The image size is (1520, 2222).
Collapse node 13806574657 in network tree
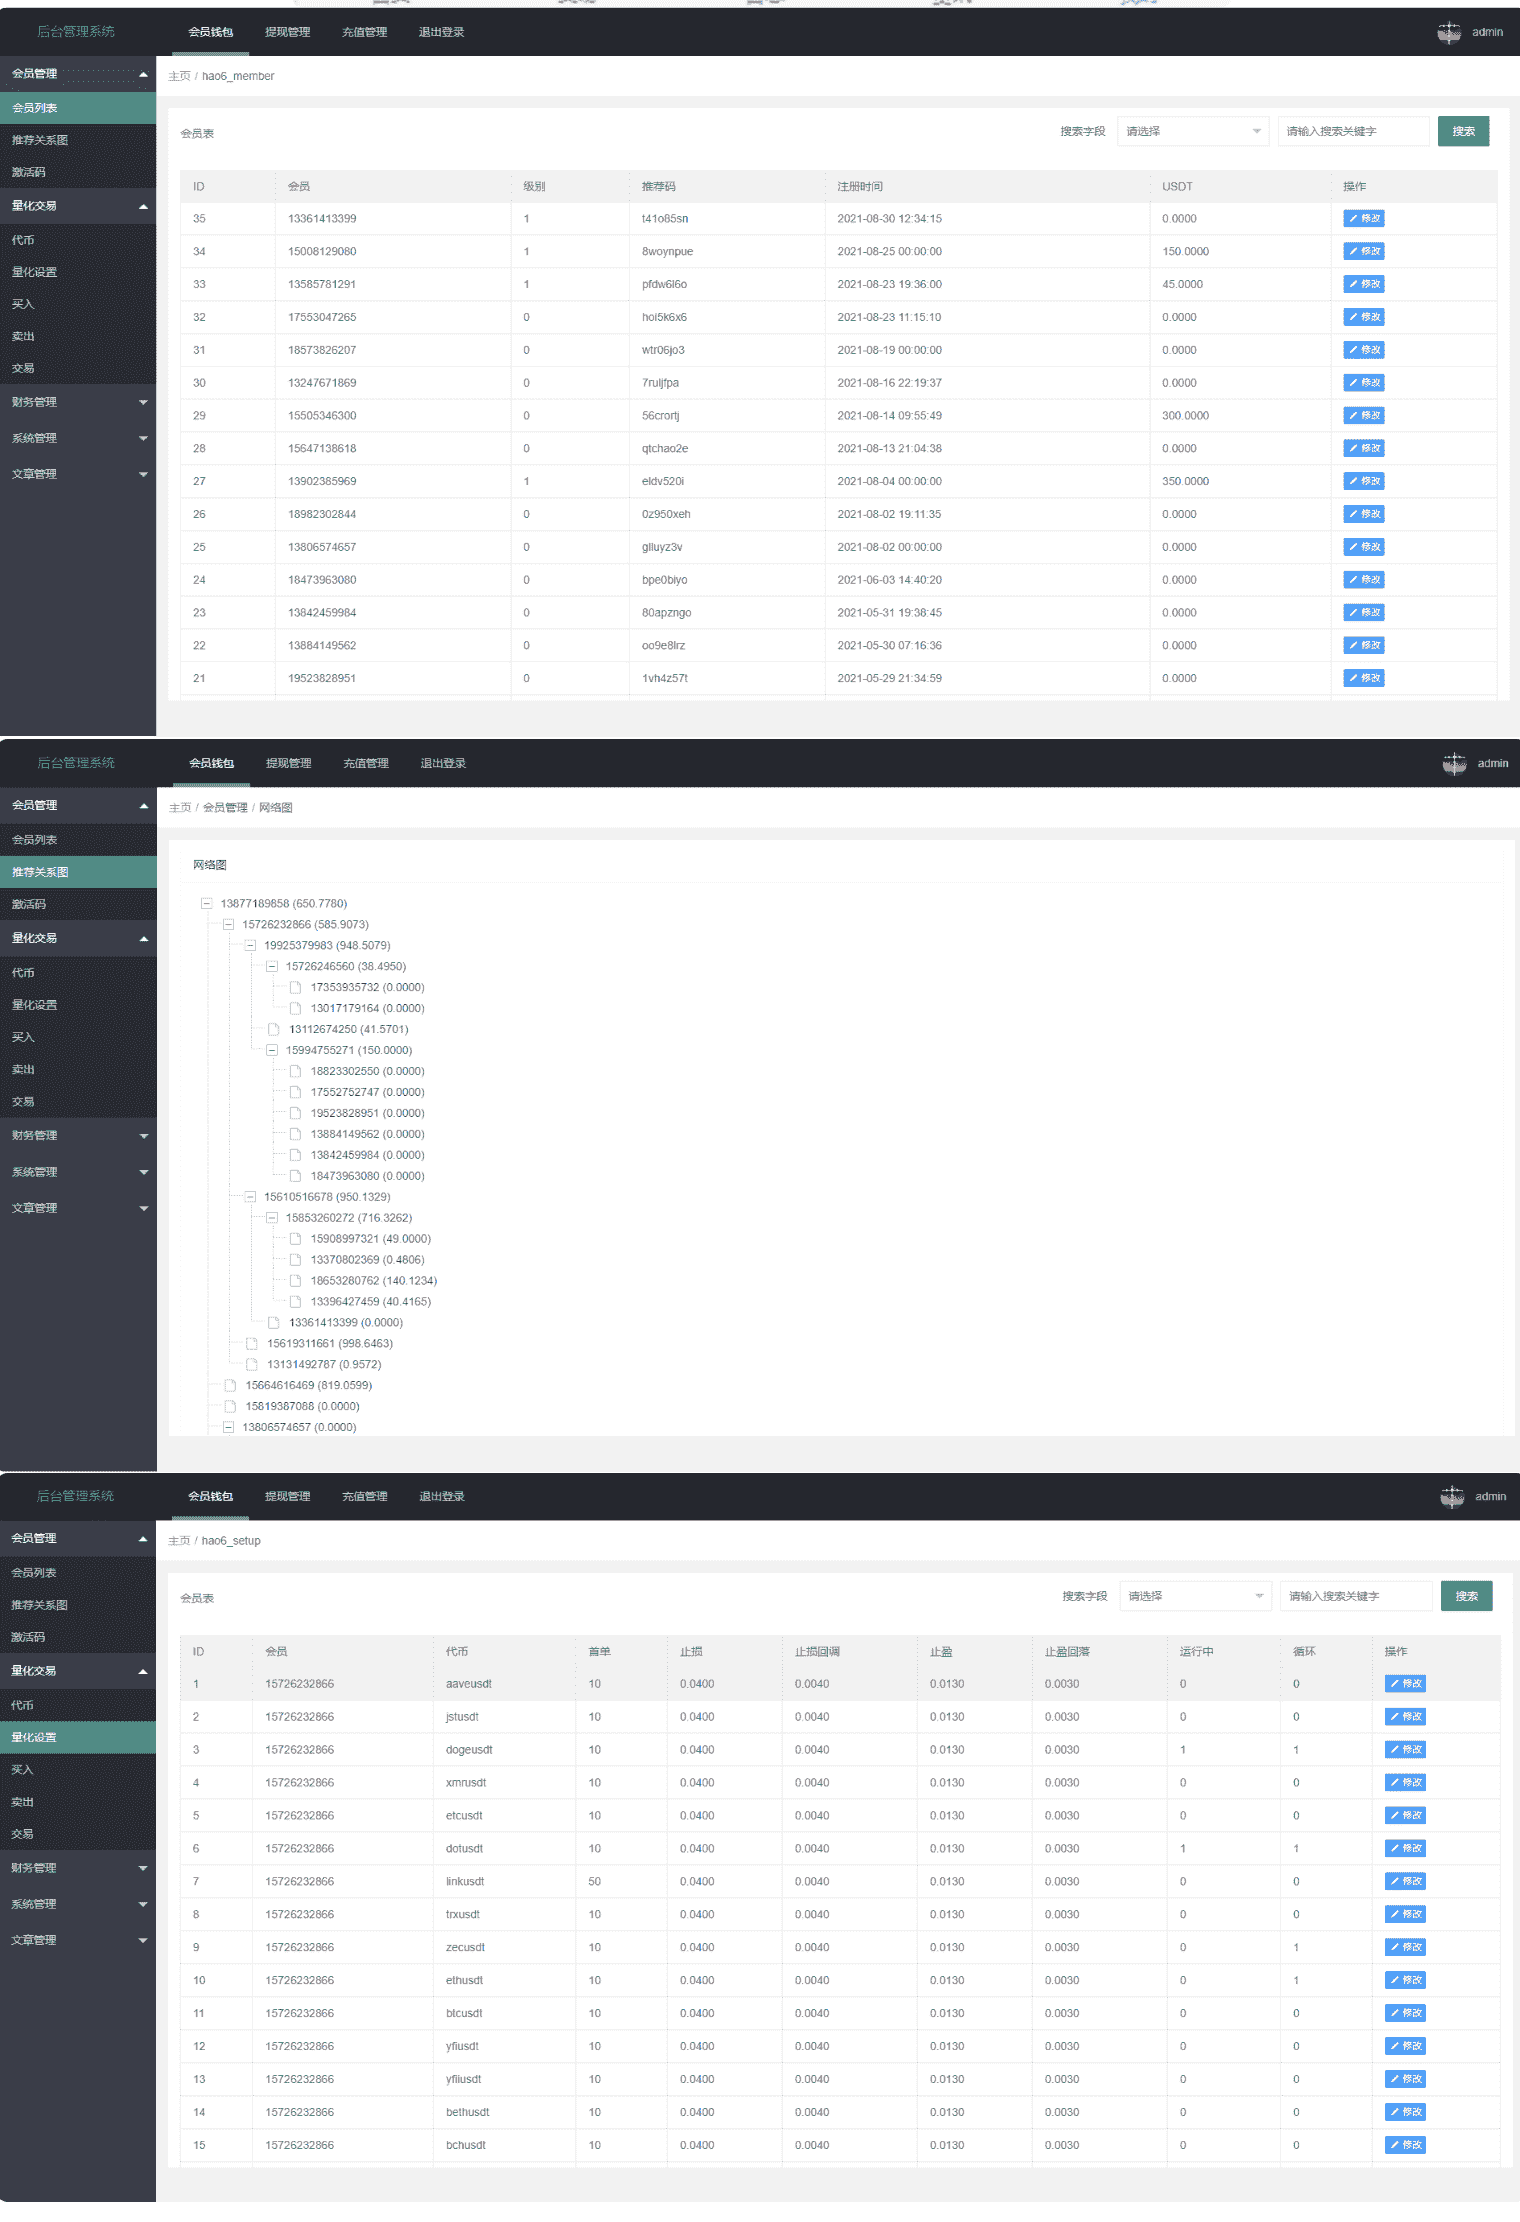[228, 1427]
